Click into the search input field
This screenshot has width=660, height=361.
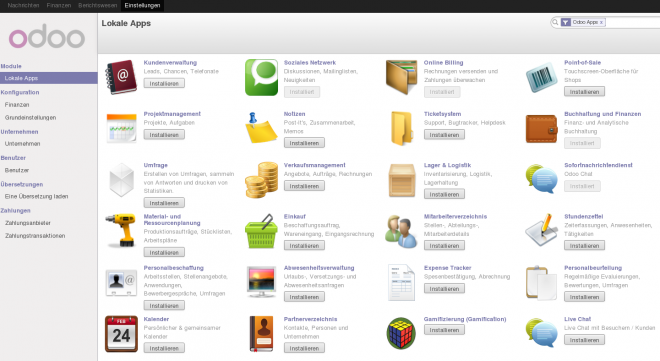click(x=632, y=22)
